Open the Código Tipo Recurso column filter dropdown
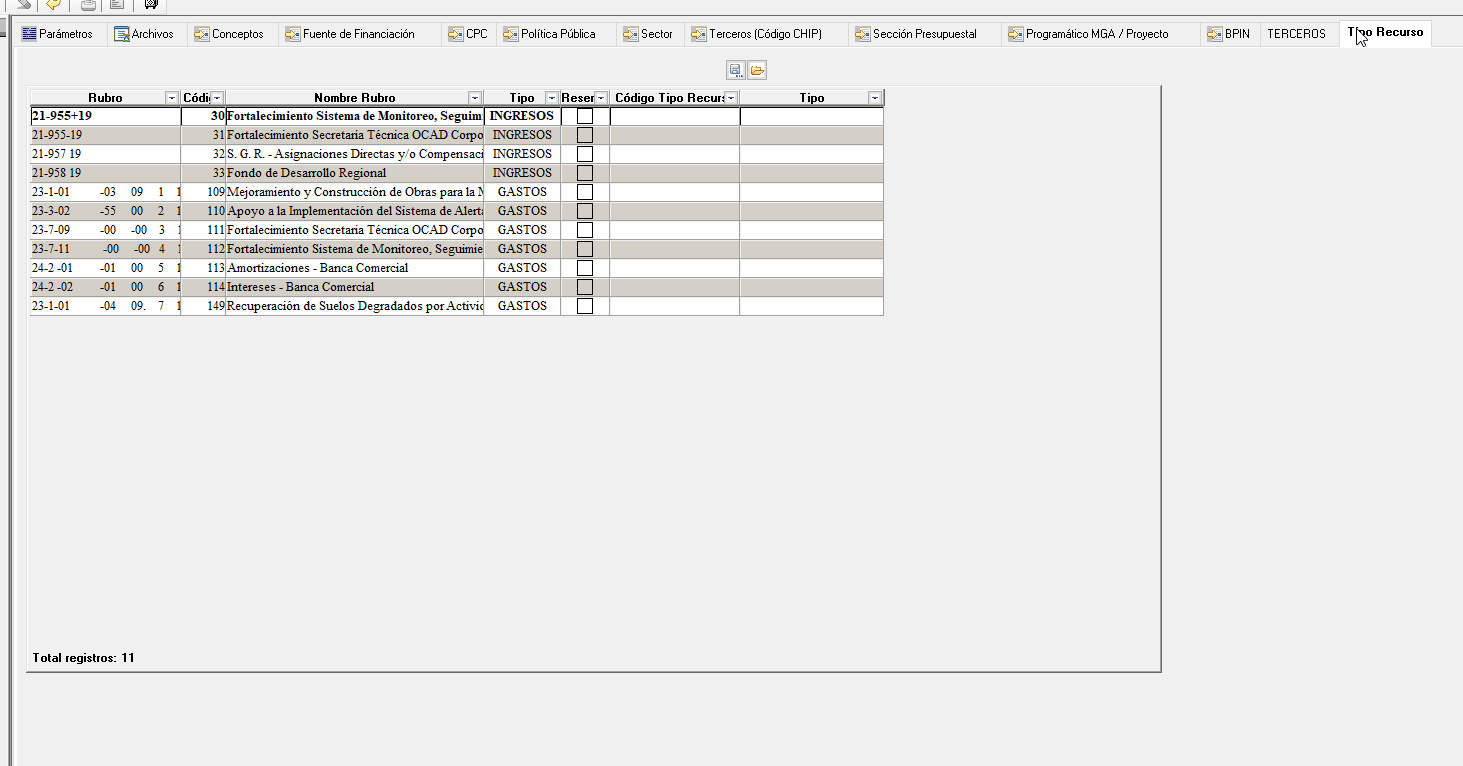 pyautogui.click(x=730, y=98)
